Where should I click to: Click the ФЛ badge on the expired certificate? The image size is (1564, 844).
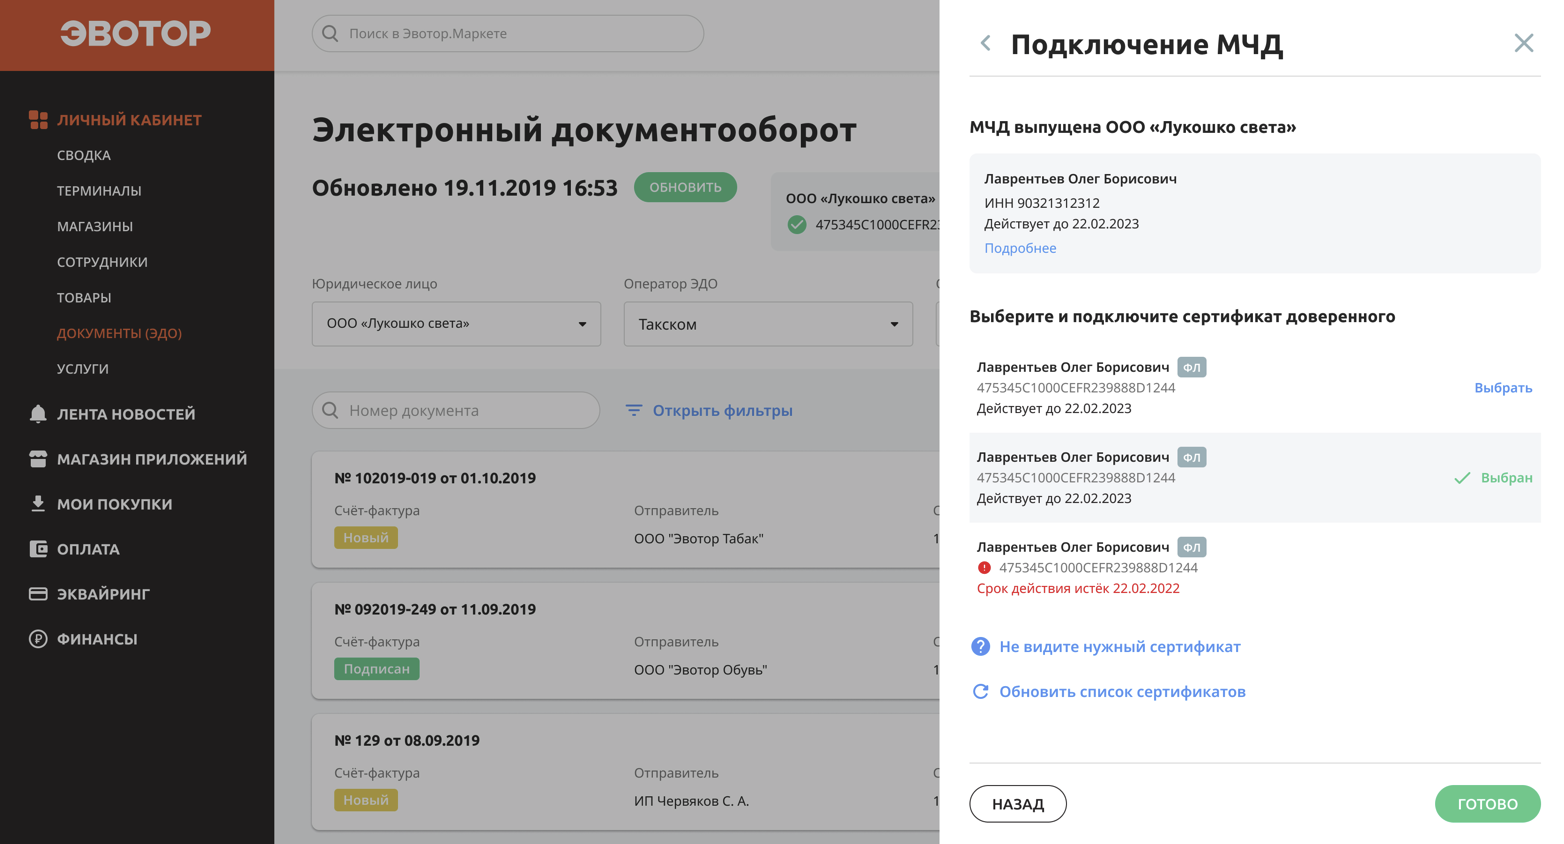[x=1192, y=547]
